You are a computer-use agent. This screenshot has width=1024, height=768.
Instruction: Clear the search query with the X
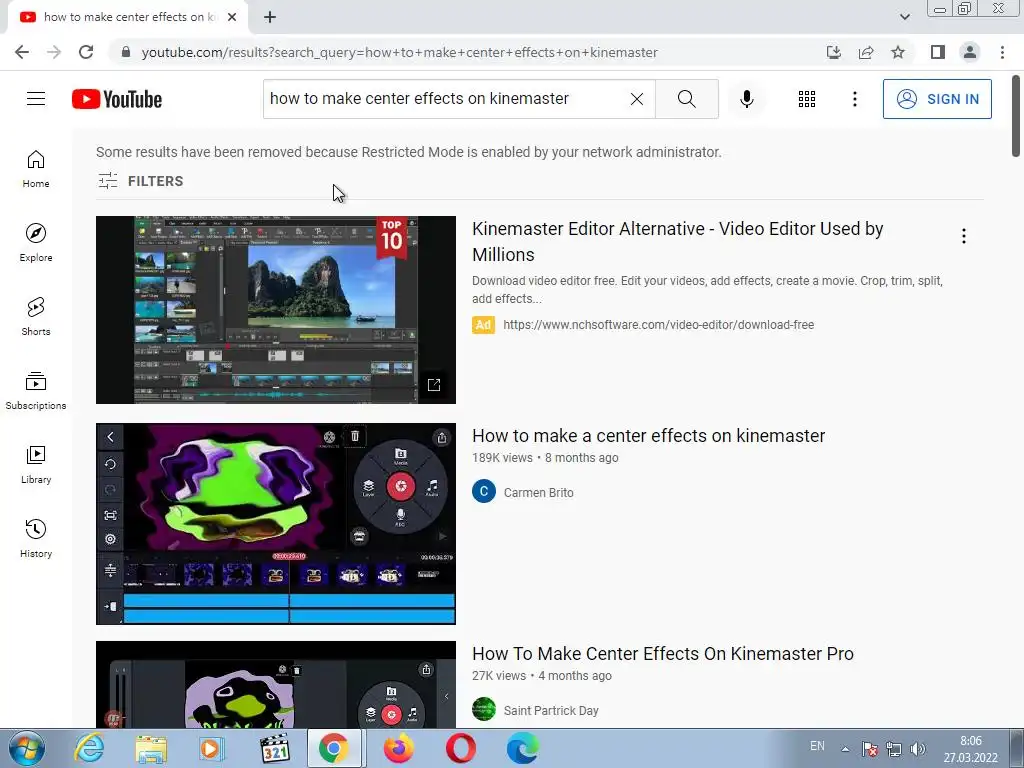(x=637, y=99)
